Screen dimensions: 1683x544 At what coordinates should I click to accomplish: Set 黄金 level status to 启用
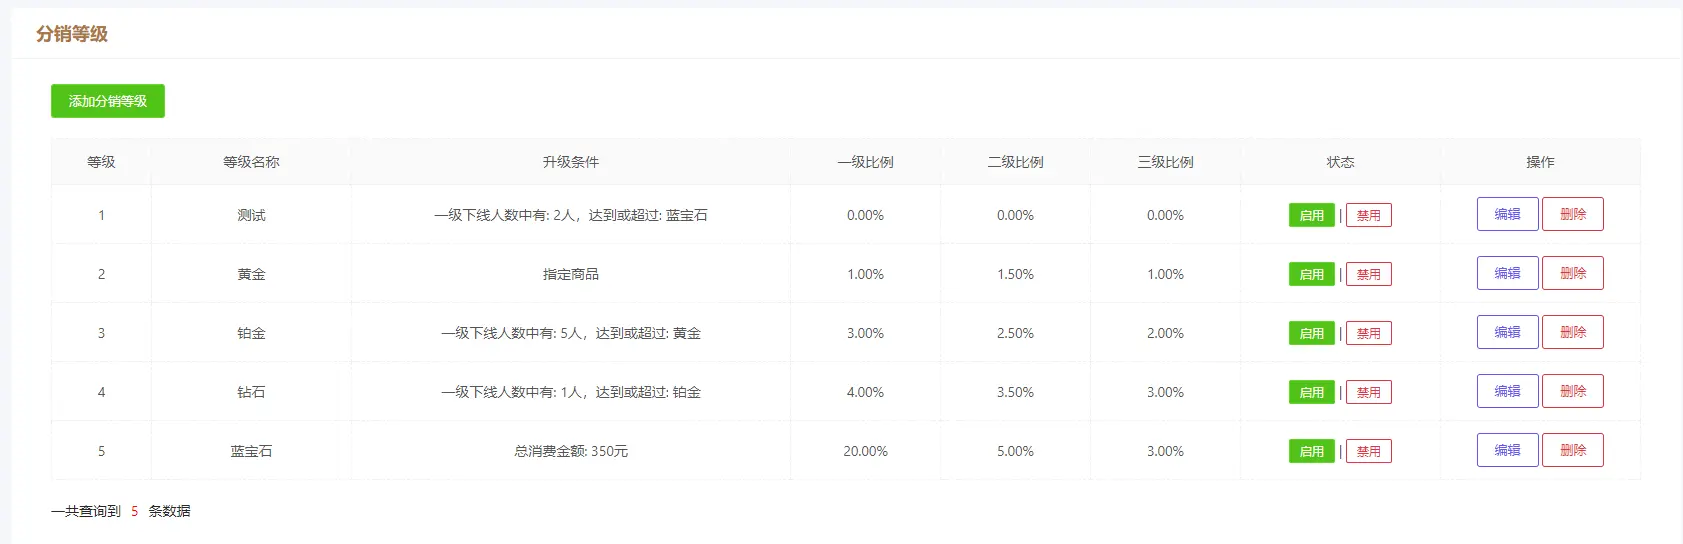[x=1311, y=274]
